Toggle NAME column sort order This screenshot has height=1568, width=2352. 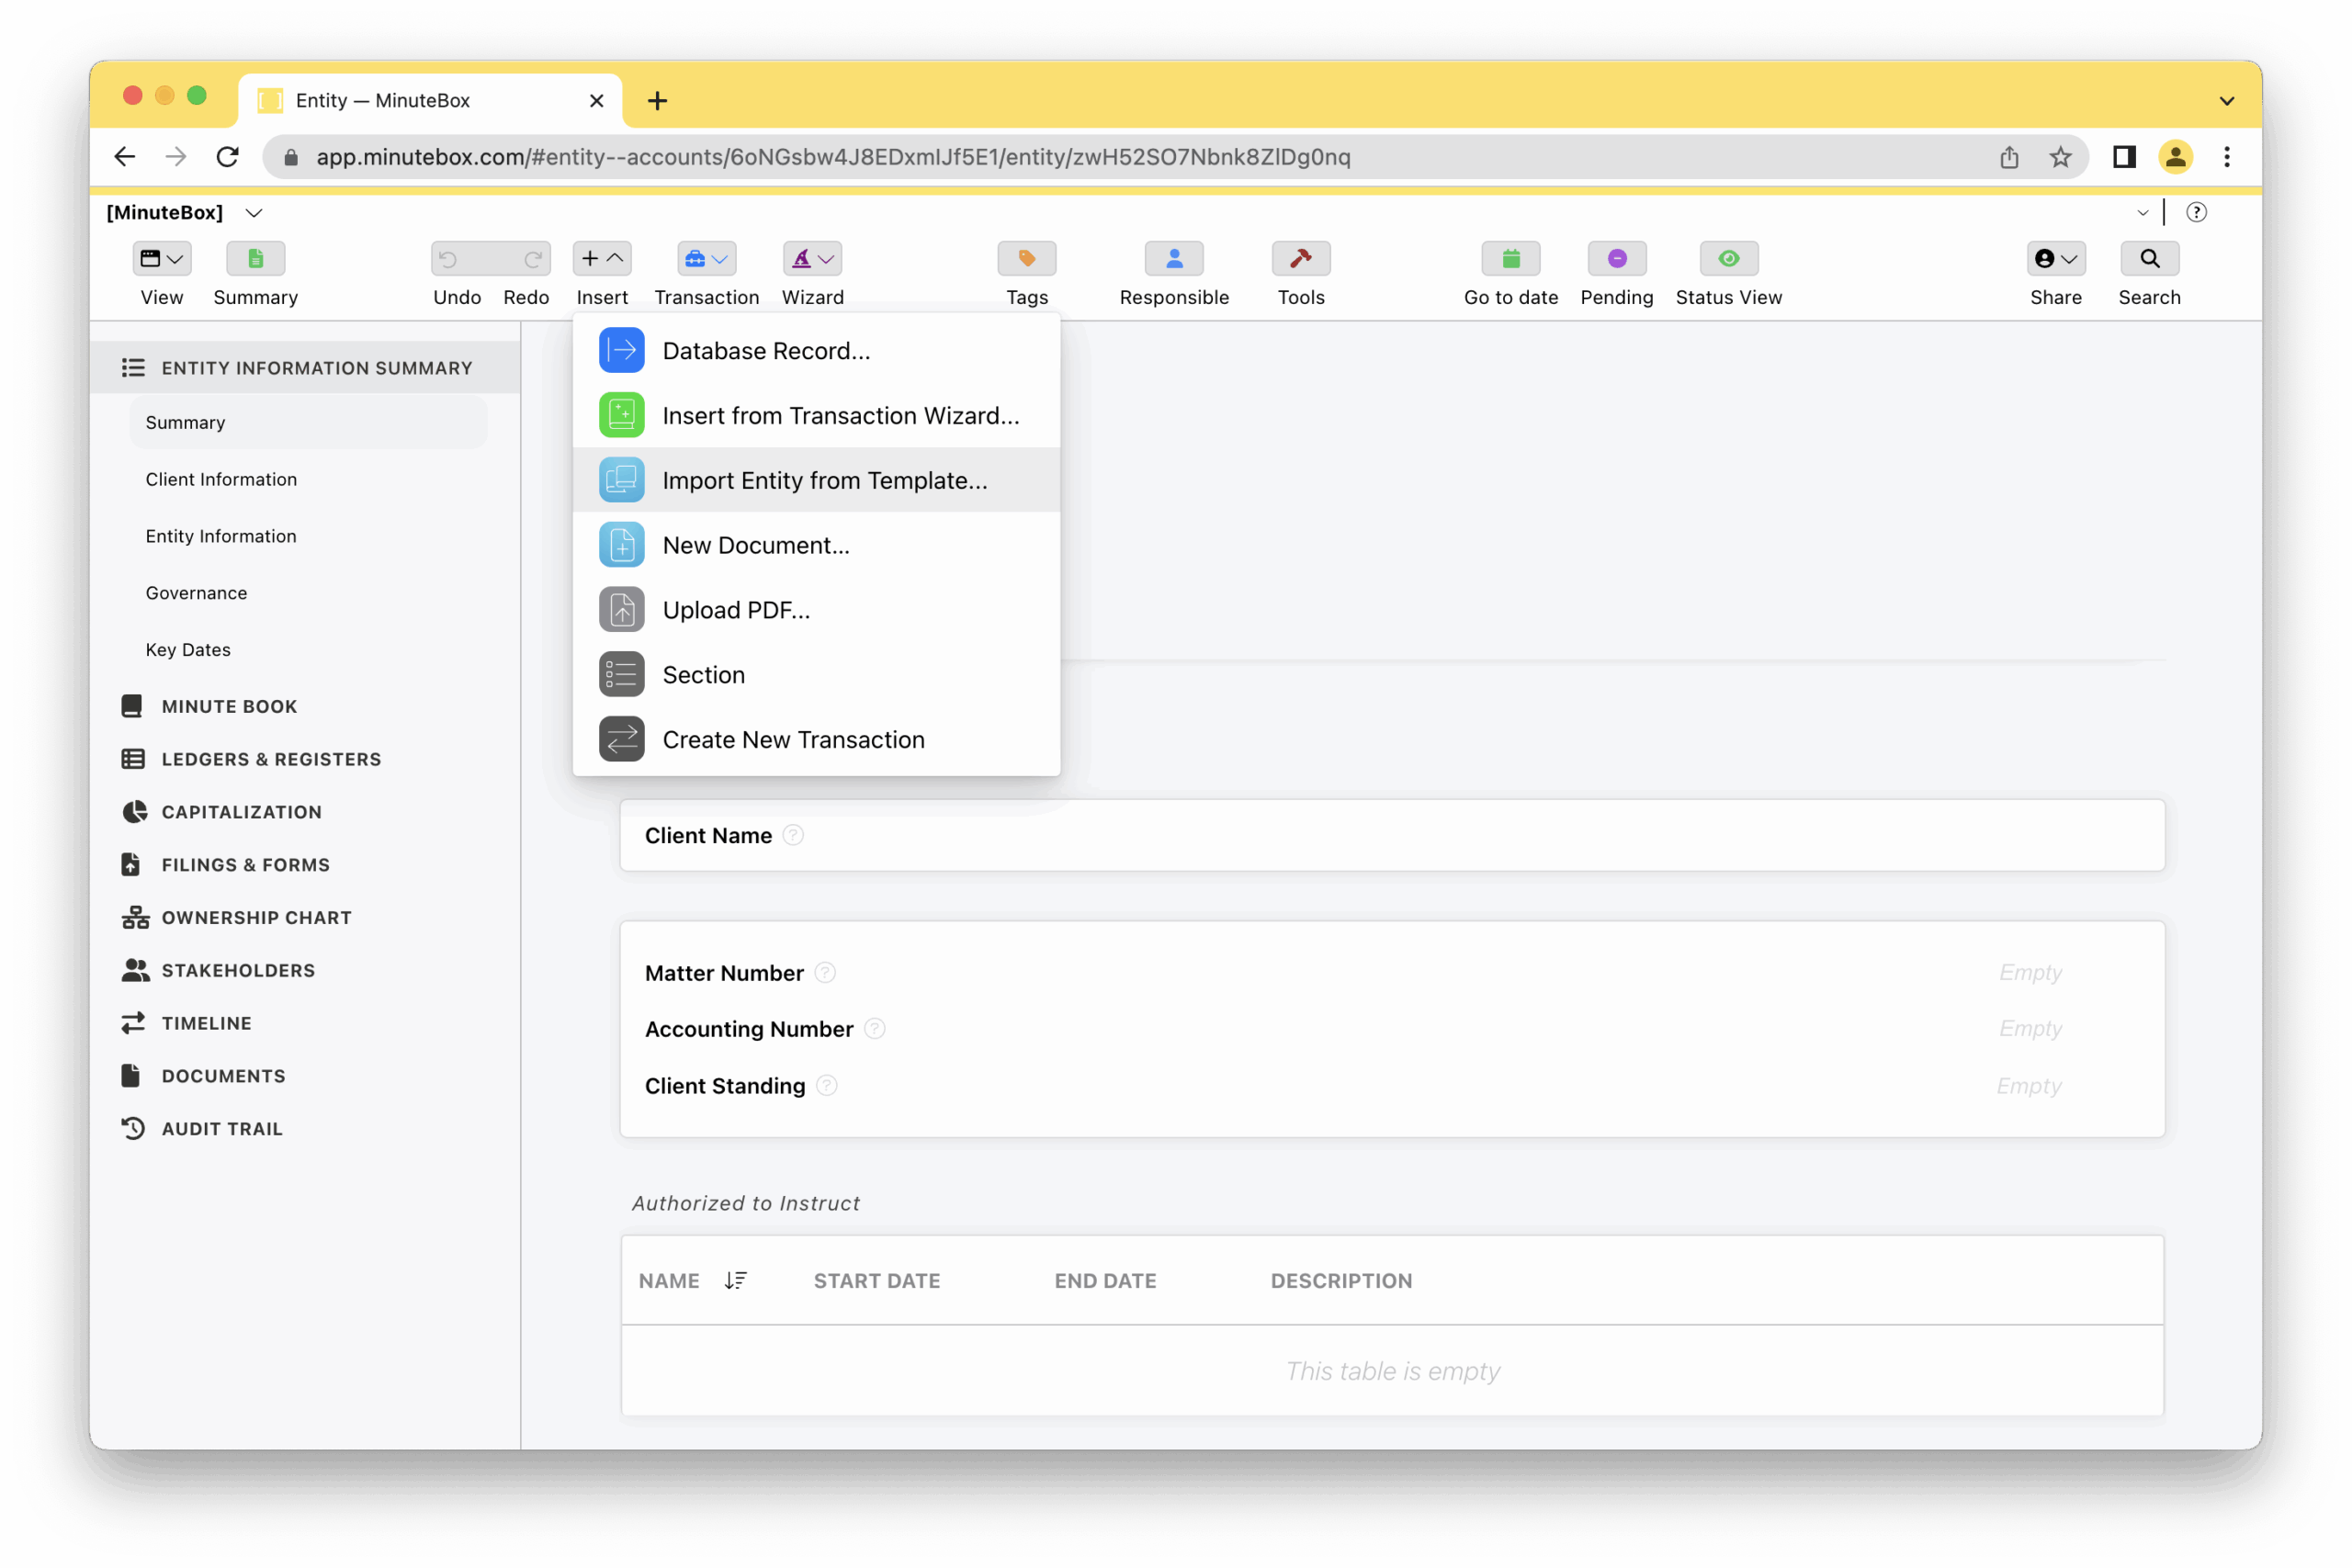(735, 1280)
